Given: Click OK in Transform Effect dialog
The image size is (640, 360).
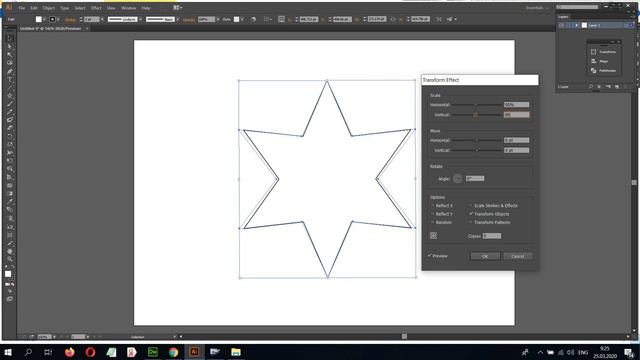Looking at the screenshot, I should pyautogui.click(x=485, y=256).
